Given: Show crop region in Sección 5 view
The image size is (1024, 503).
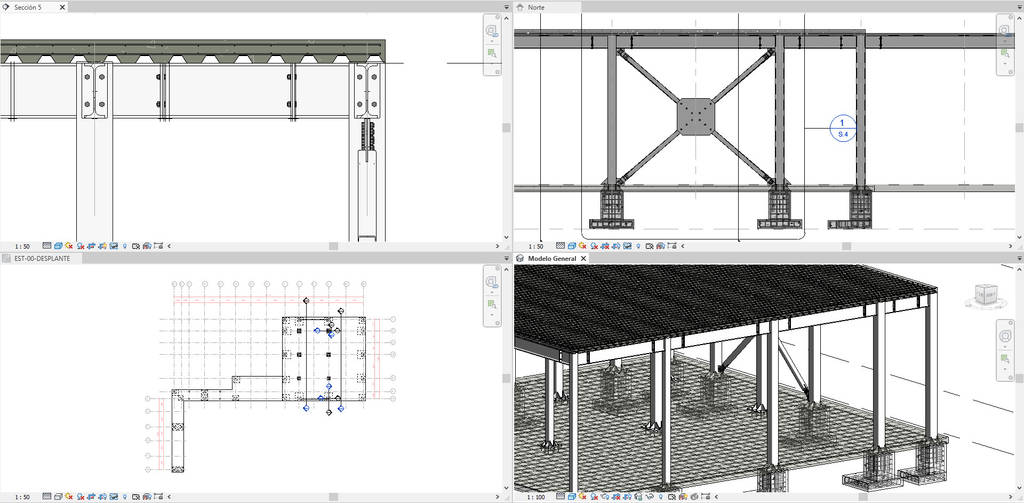Looking at the screenshot, I should coord(102,246).
